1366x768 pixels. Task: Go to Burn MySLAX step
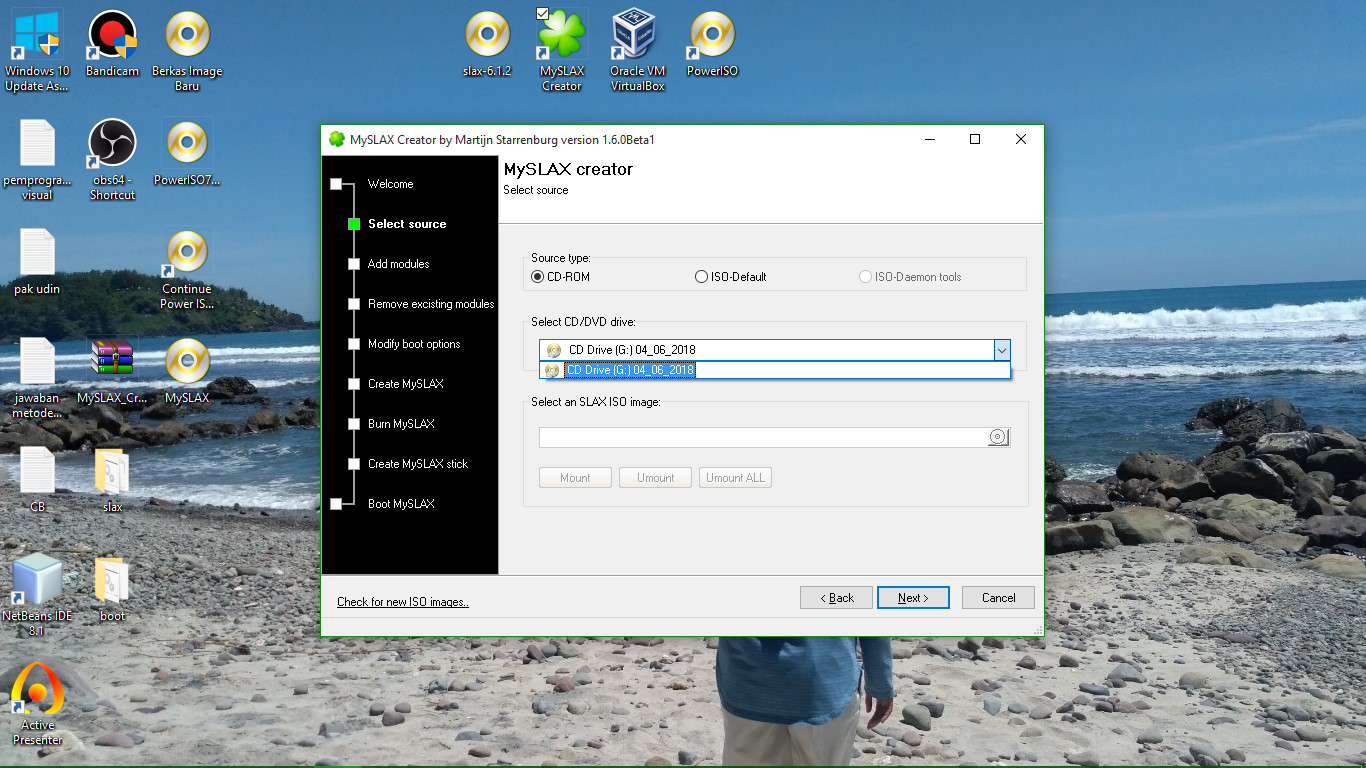tap(401, 424)
